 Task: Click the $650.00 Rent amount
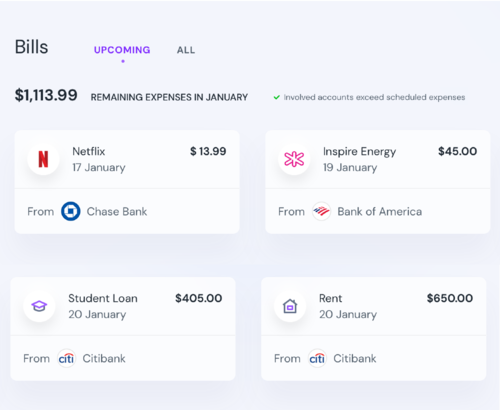[x=450, y=298]
